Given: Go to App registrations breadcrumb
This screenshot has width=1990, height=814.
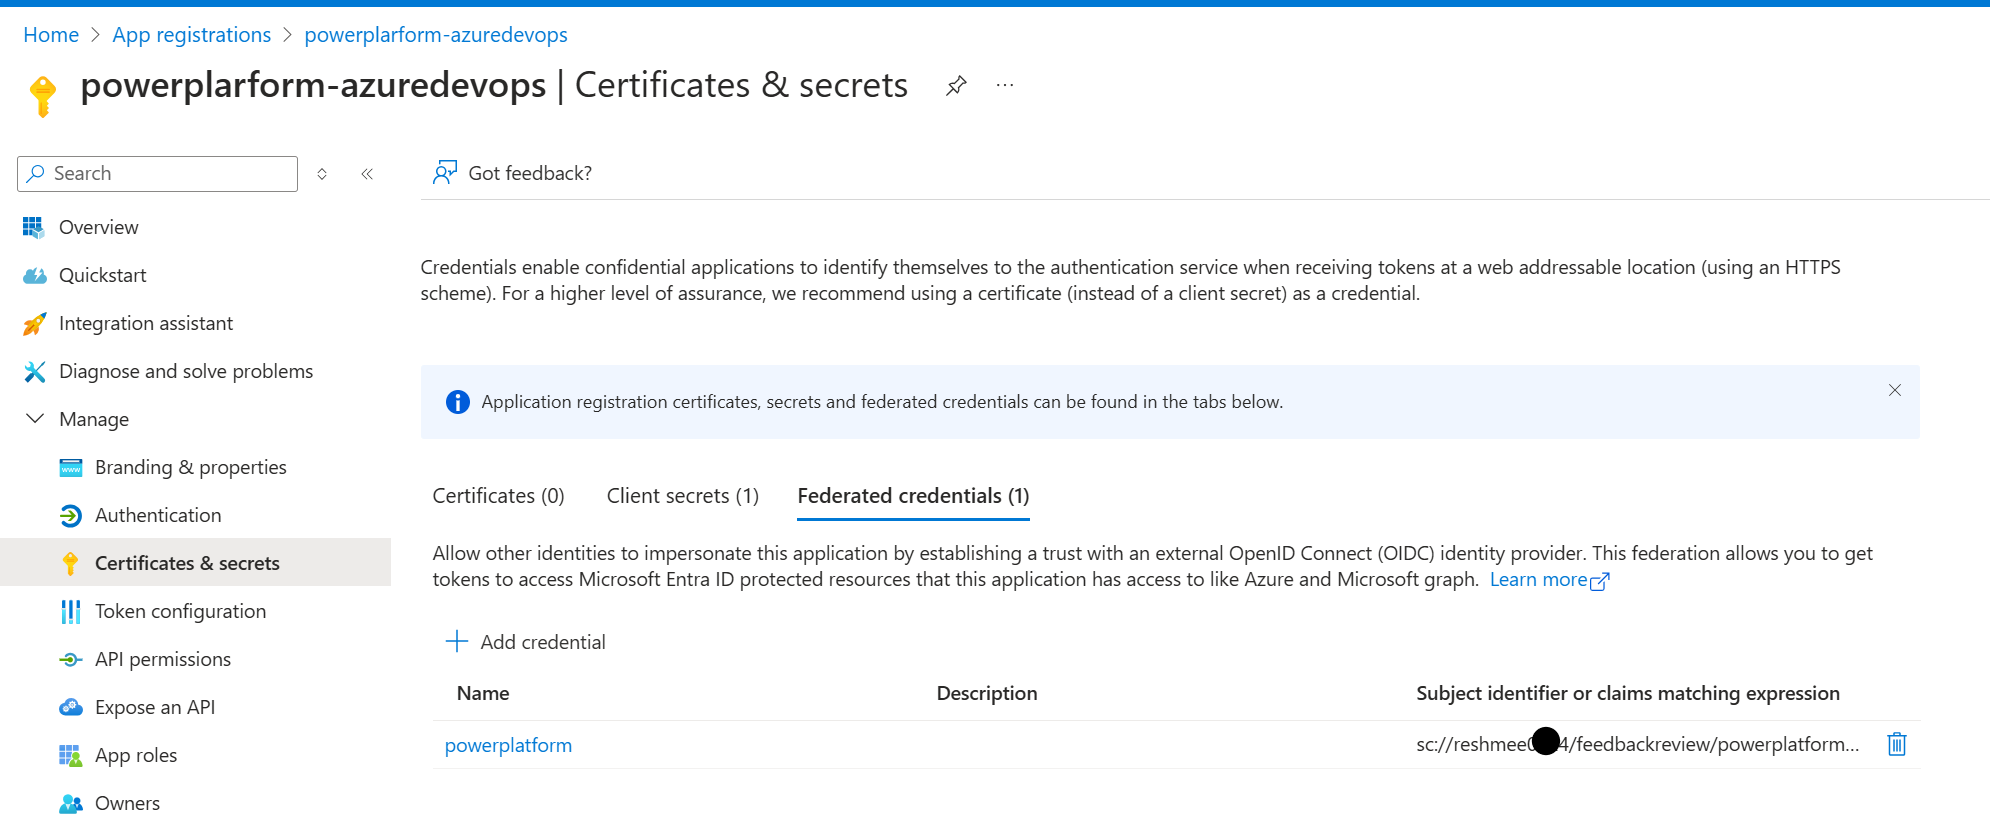Looking at the screenshot, I should click(191, 35).
